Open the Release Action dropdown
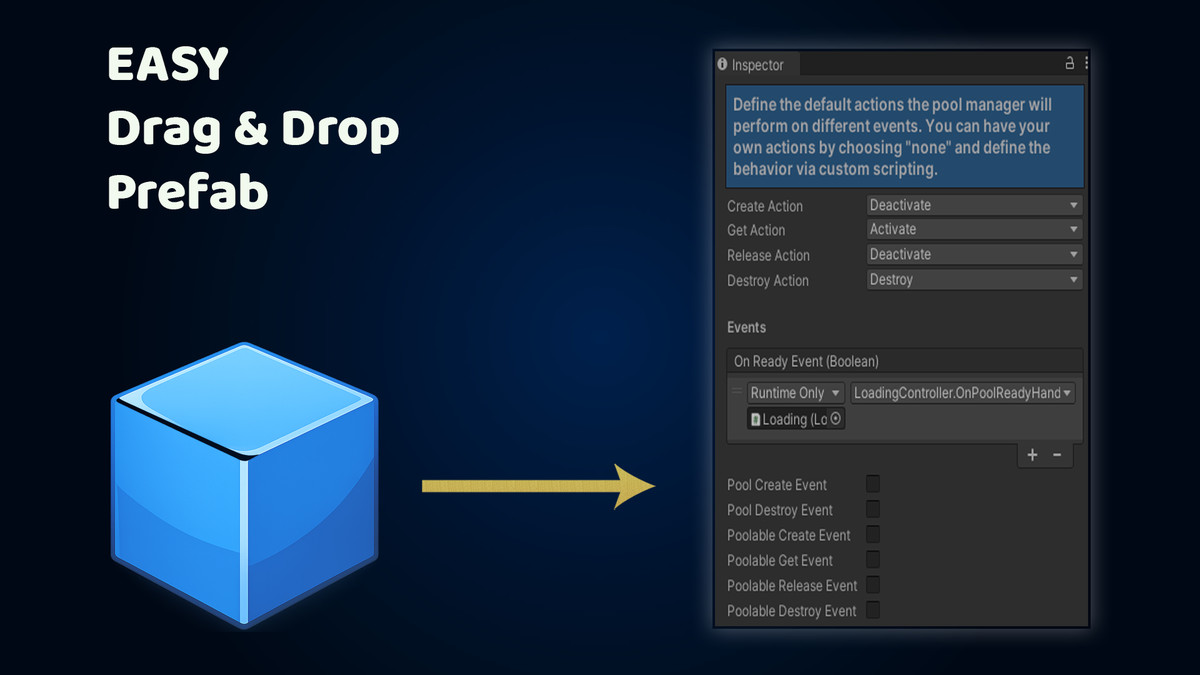 point(975,254)
